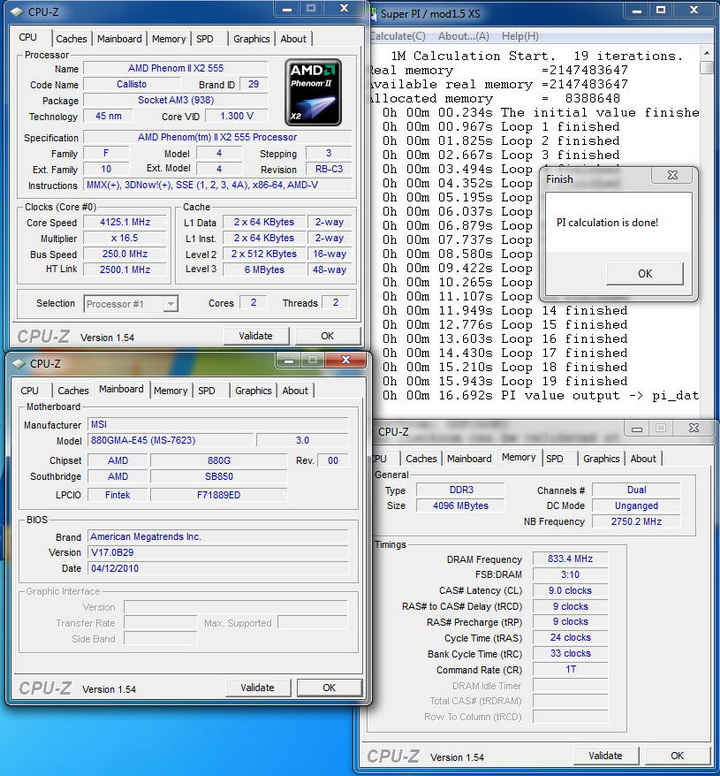Open the Processor #1 selection dropdown
Image resolution: width=720 pixels, height=776 pixels.
[x=170, y=304]
